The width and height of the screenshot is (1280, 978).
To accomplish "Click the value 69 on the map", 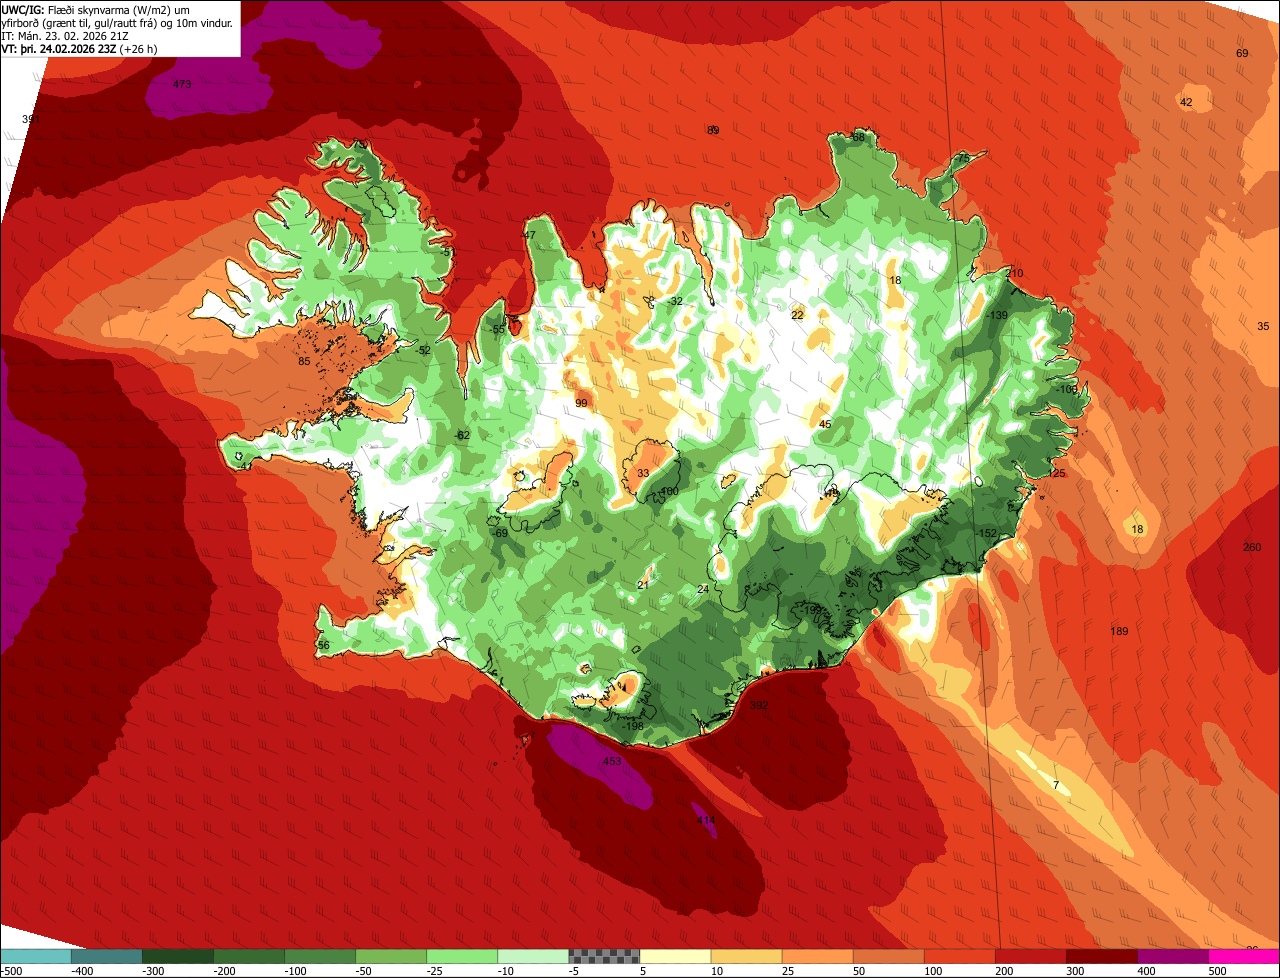I will (1242, 53).
